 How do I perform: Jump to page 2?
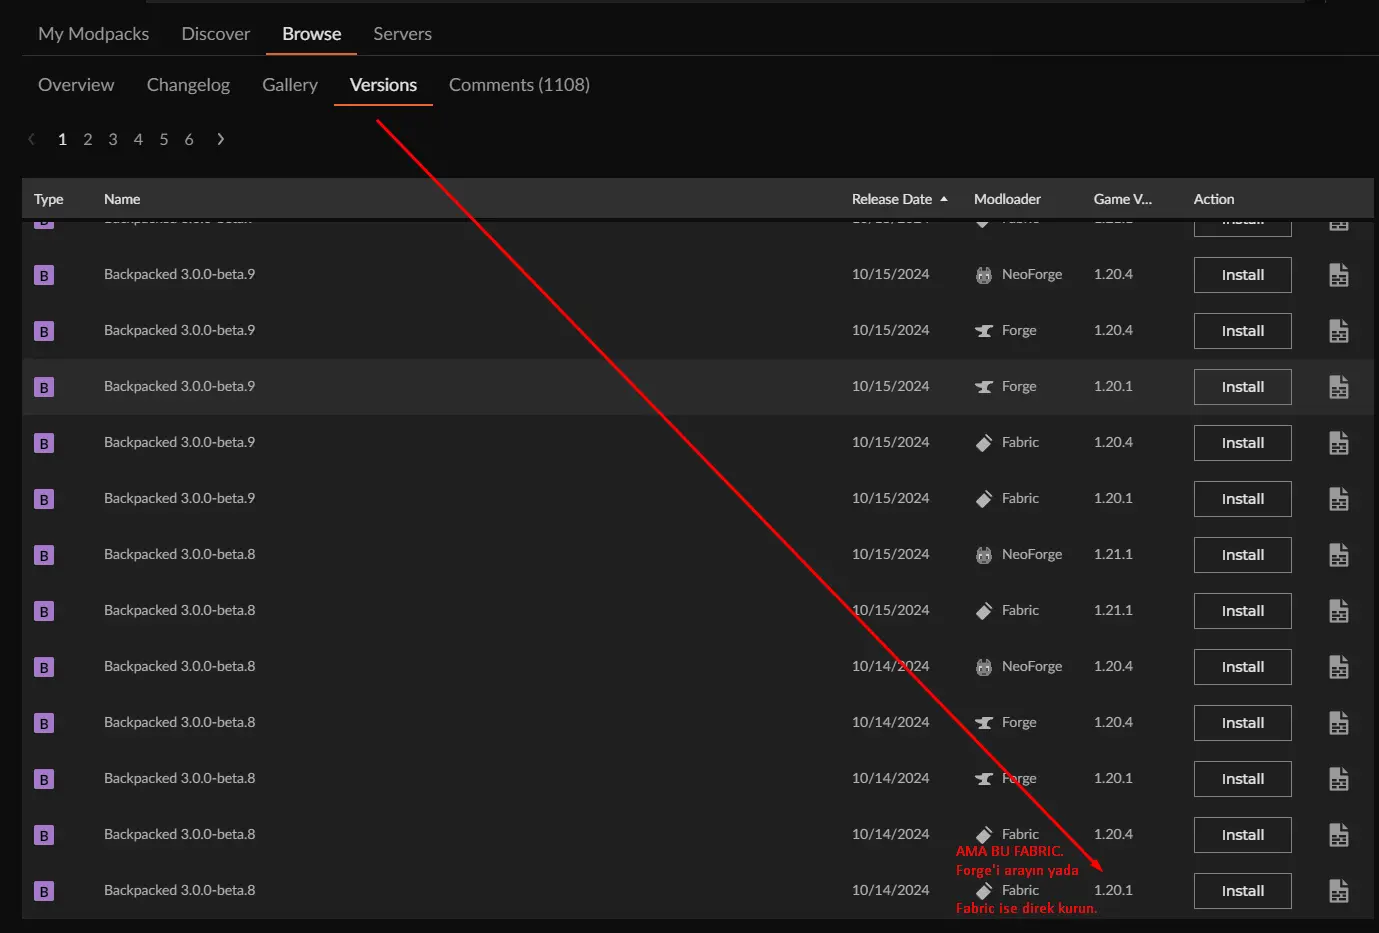(88, 139)
